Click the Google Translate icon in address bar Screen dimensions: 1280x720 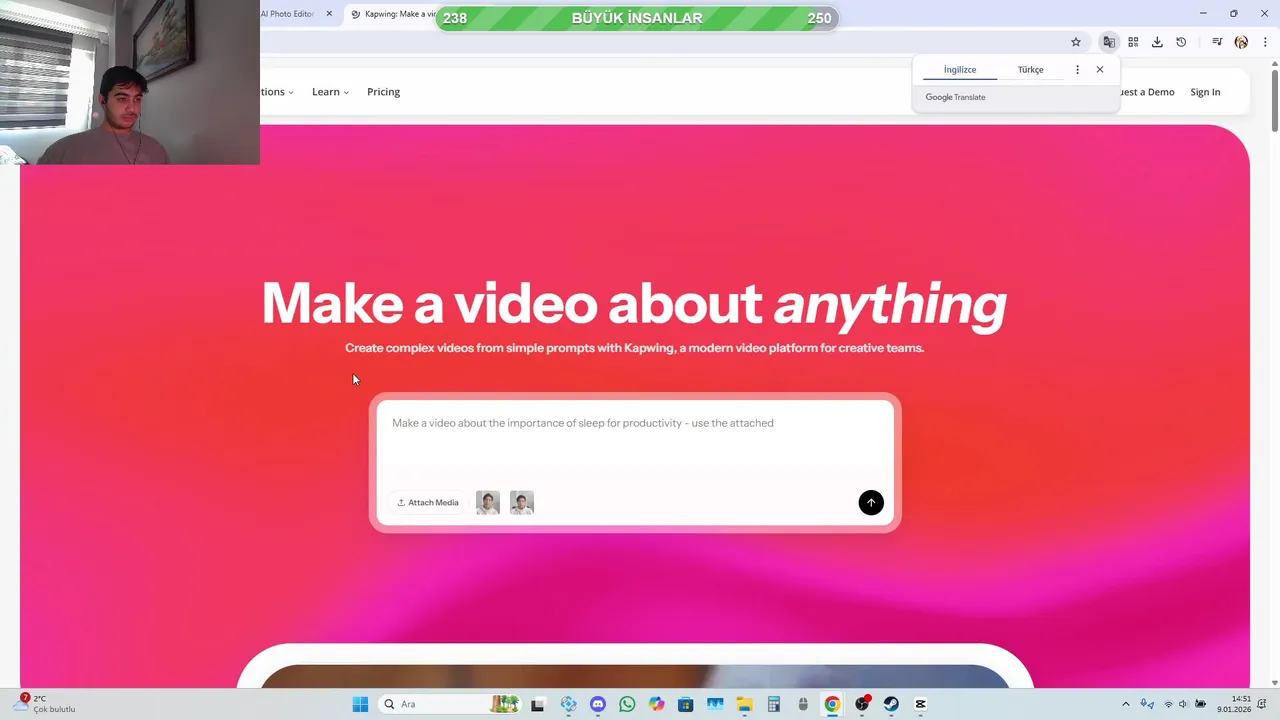pyautogui.click(x=1109, y=42)
